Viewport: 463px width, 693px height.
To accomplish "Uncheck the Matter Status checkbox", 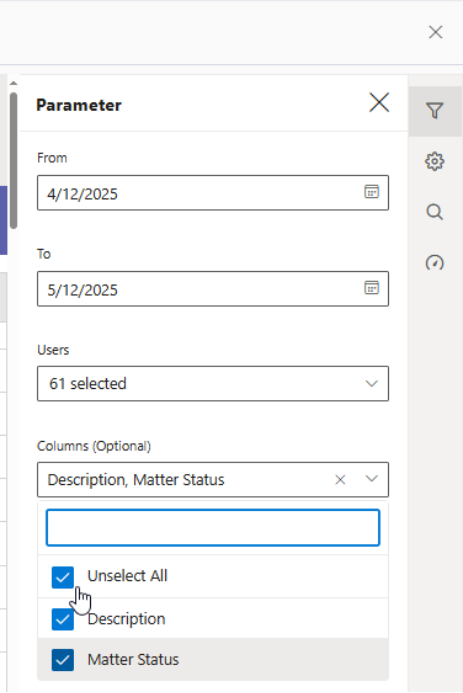I will (x=63, y=660).
